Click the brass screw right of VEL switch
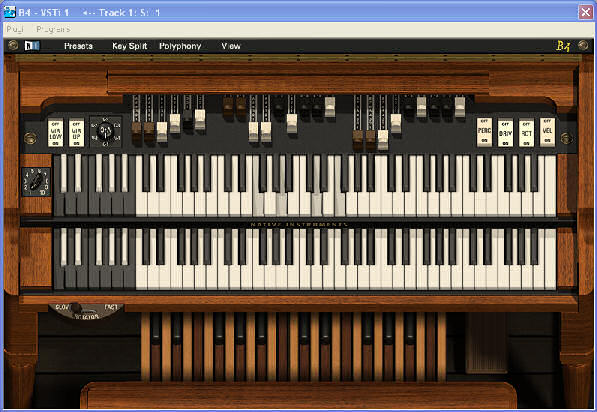 (x=566, y=138)
